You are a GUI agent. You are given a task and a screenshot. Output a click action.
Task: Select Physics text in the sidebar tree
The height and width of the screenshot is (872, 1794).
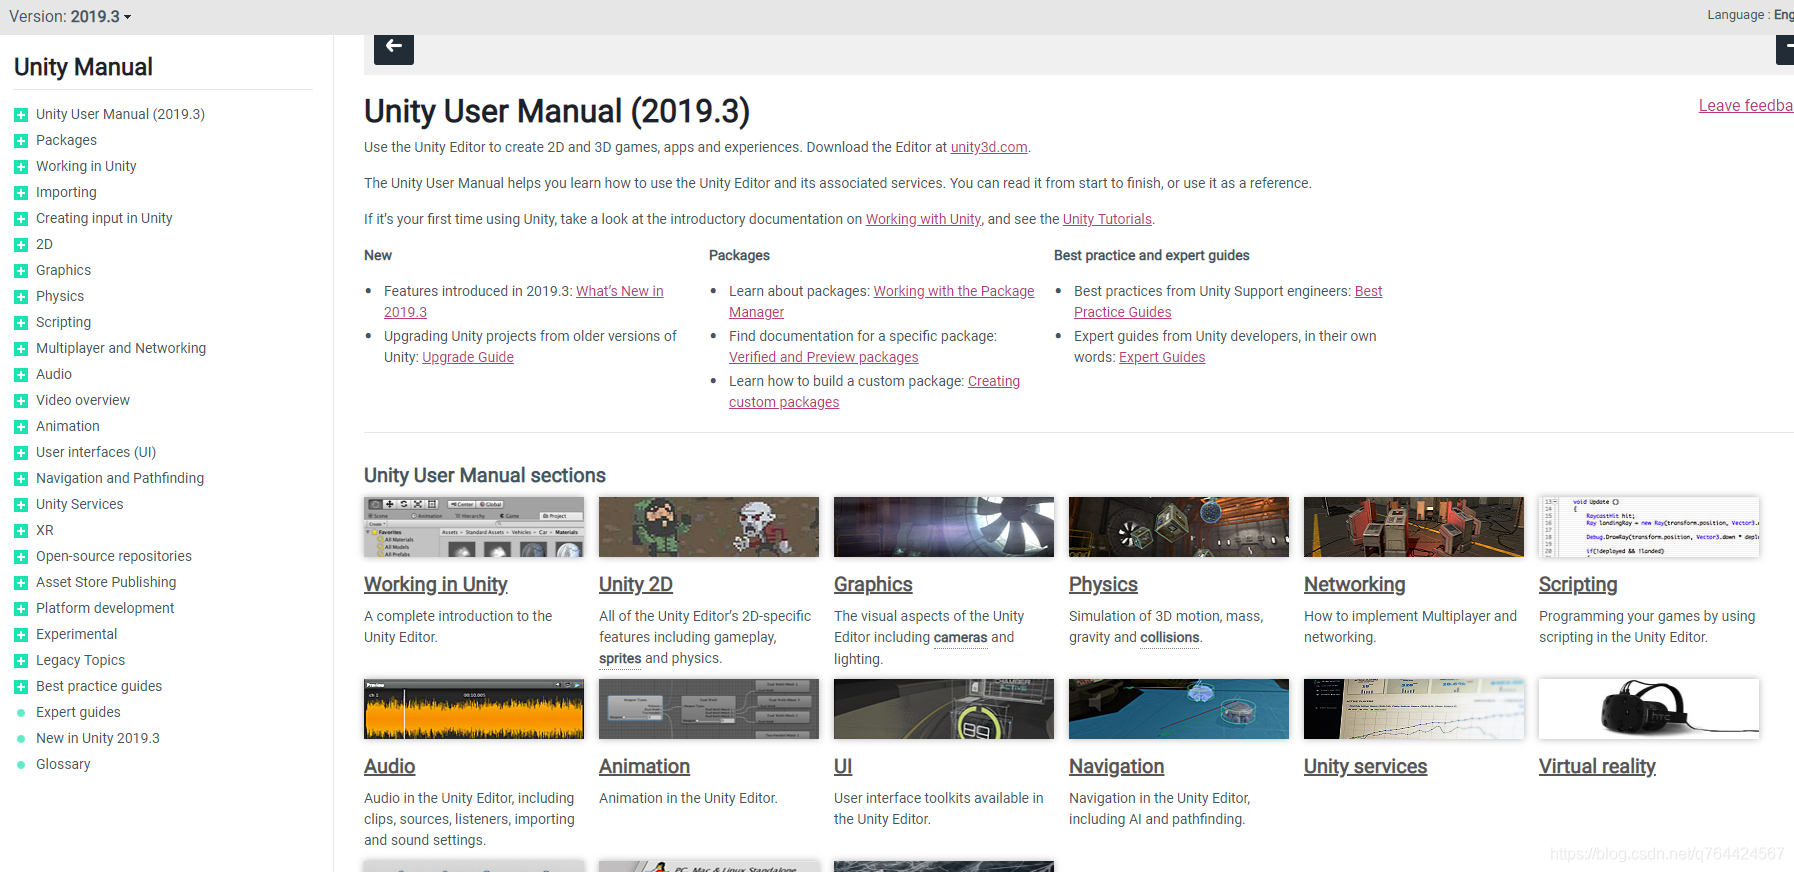[x=60, y=296]
